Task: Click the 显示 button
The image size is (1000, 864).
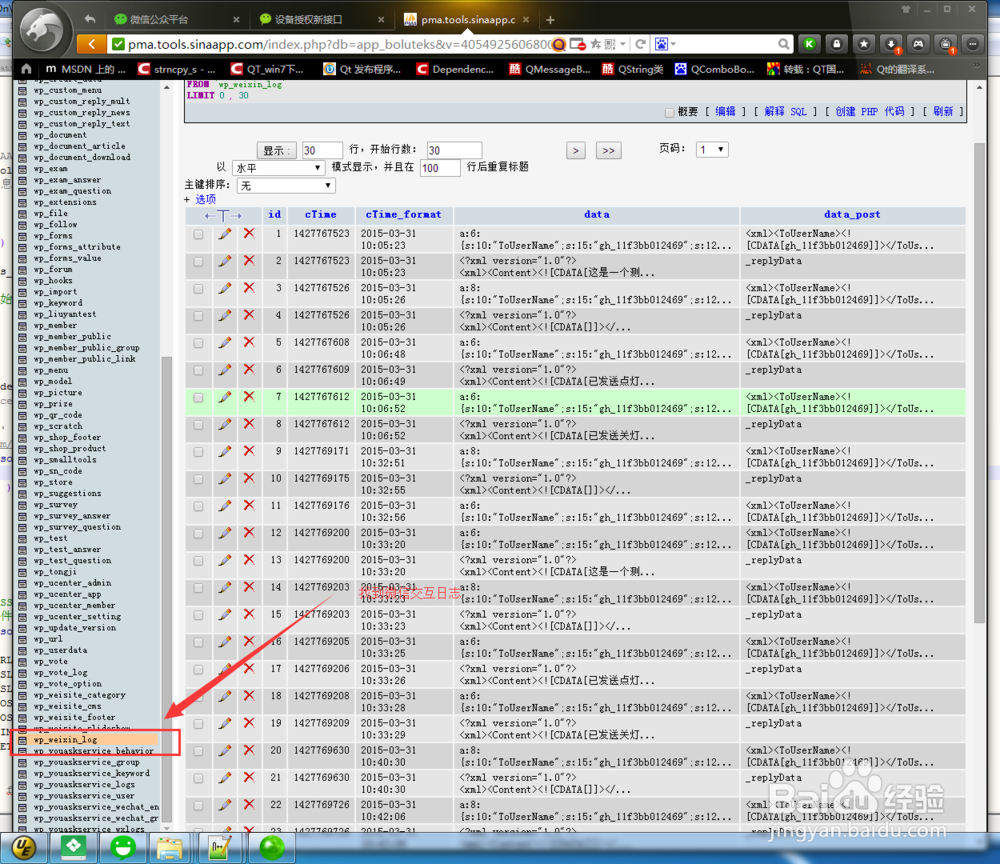Action: [277, 150]
